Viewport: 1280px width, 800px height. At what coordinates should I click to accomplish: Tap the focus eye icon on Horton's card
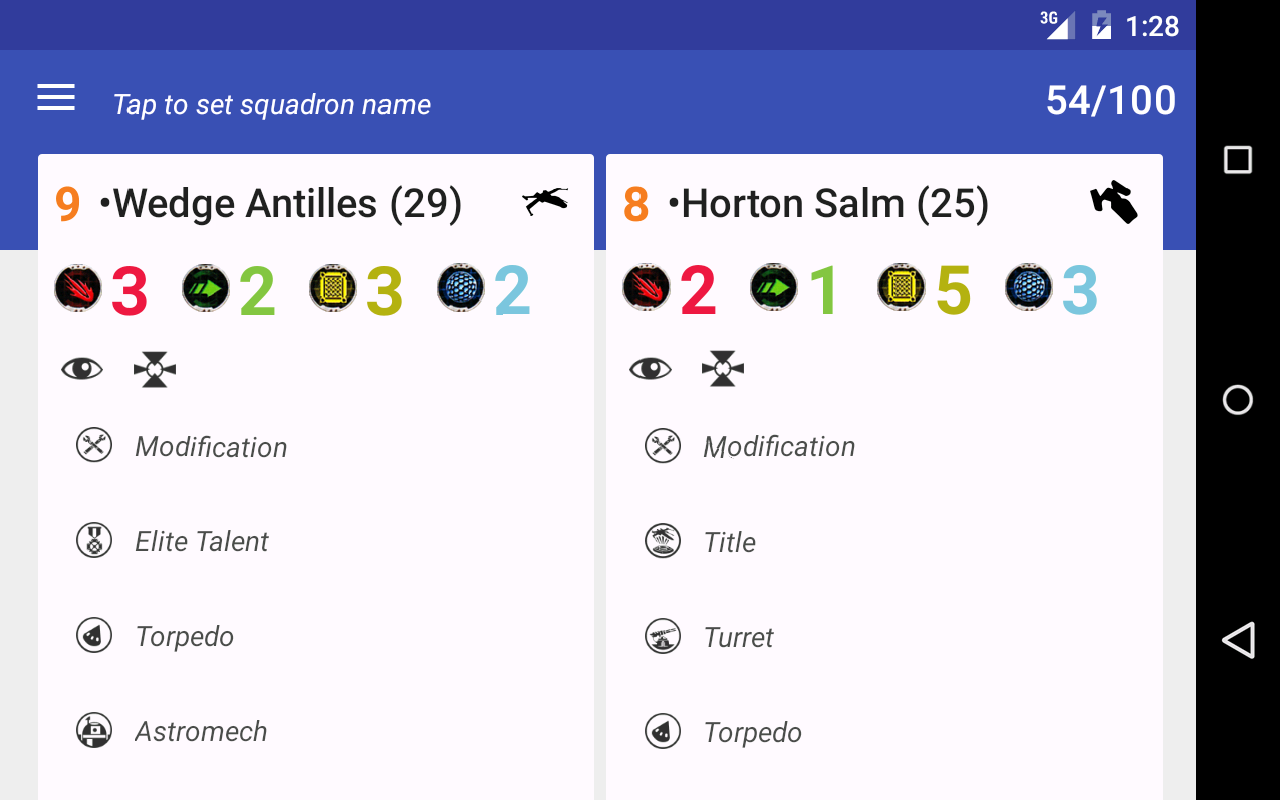tap(650, 370)
